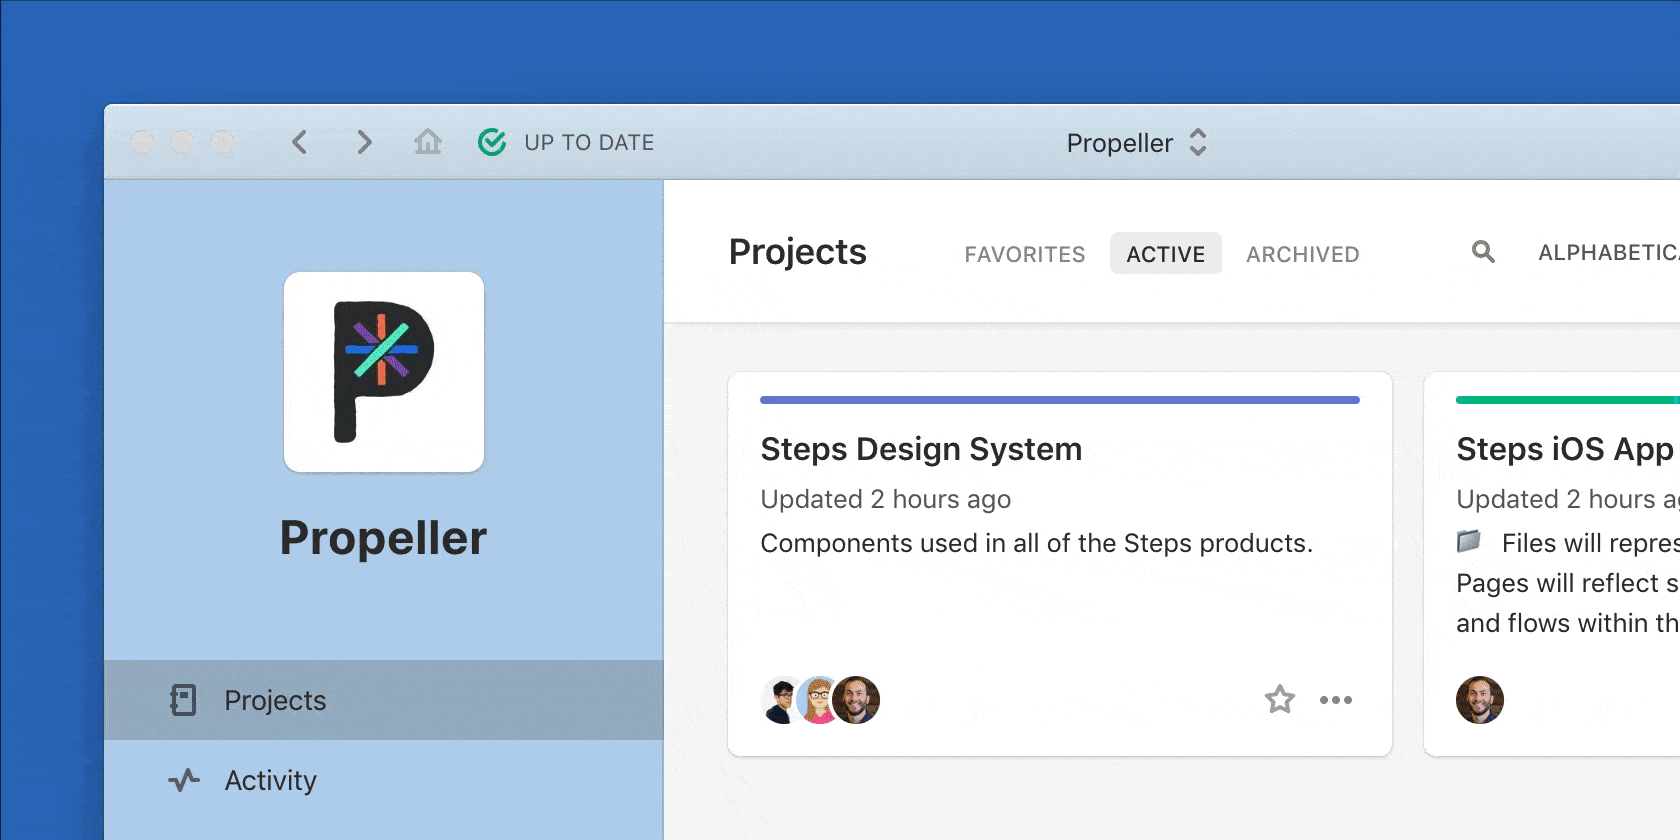Open the projects search magnifier
Image resolution: width=1680 pixels, height=840 pixels.
(1483, 252)
